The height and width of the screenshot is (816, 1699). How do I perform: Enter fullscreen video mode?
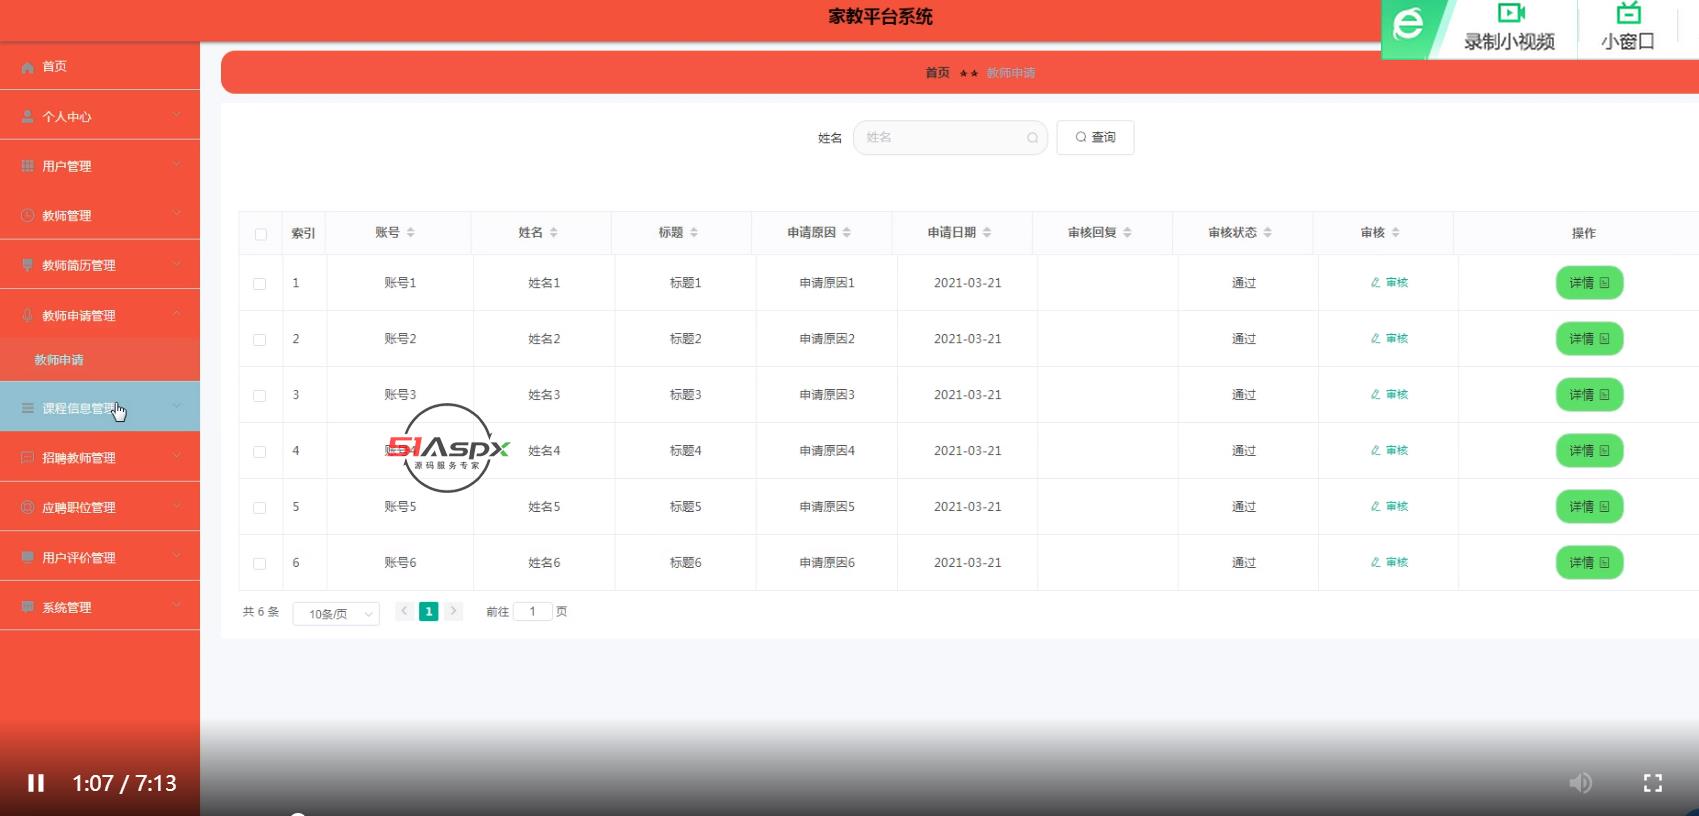pyautogui.click(x=1653, y=783)
